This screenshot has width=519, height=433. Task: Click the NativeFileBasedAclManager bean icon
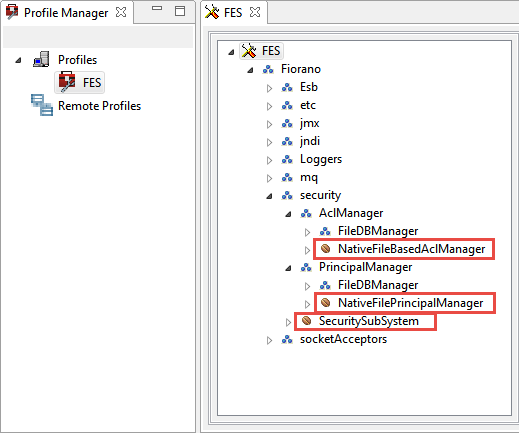pyautogui.click(x=325, y=249)
